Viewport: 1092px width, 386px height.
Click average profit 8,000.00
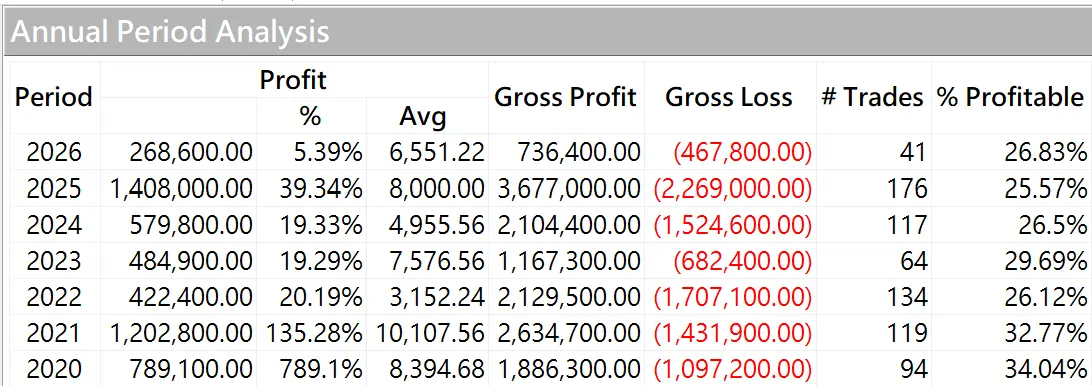(x=437, y=189)
